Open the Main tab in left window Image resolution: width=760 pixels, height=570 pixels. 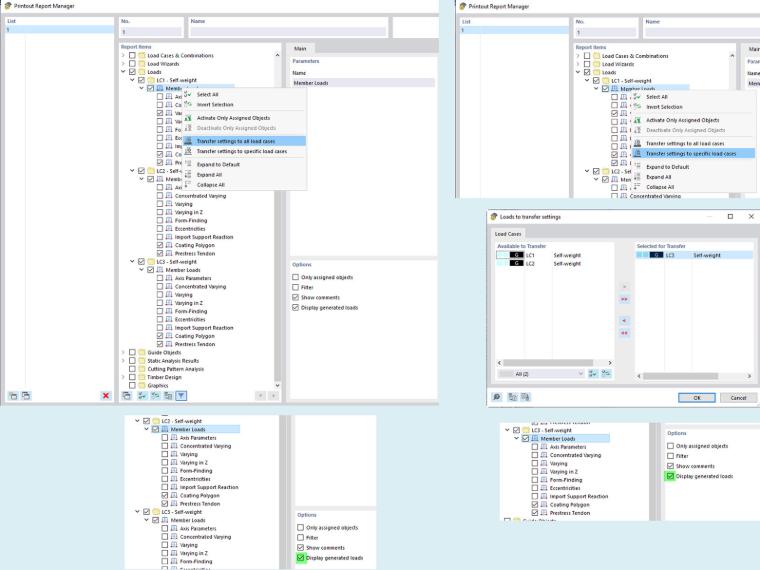[x=301, y=48]
